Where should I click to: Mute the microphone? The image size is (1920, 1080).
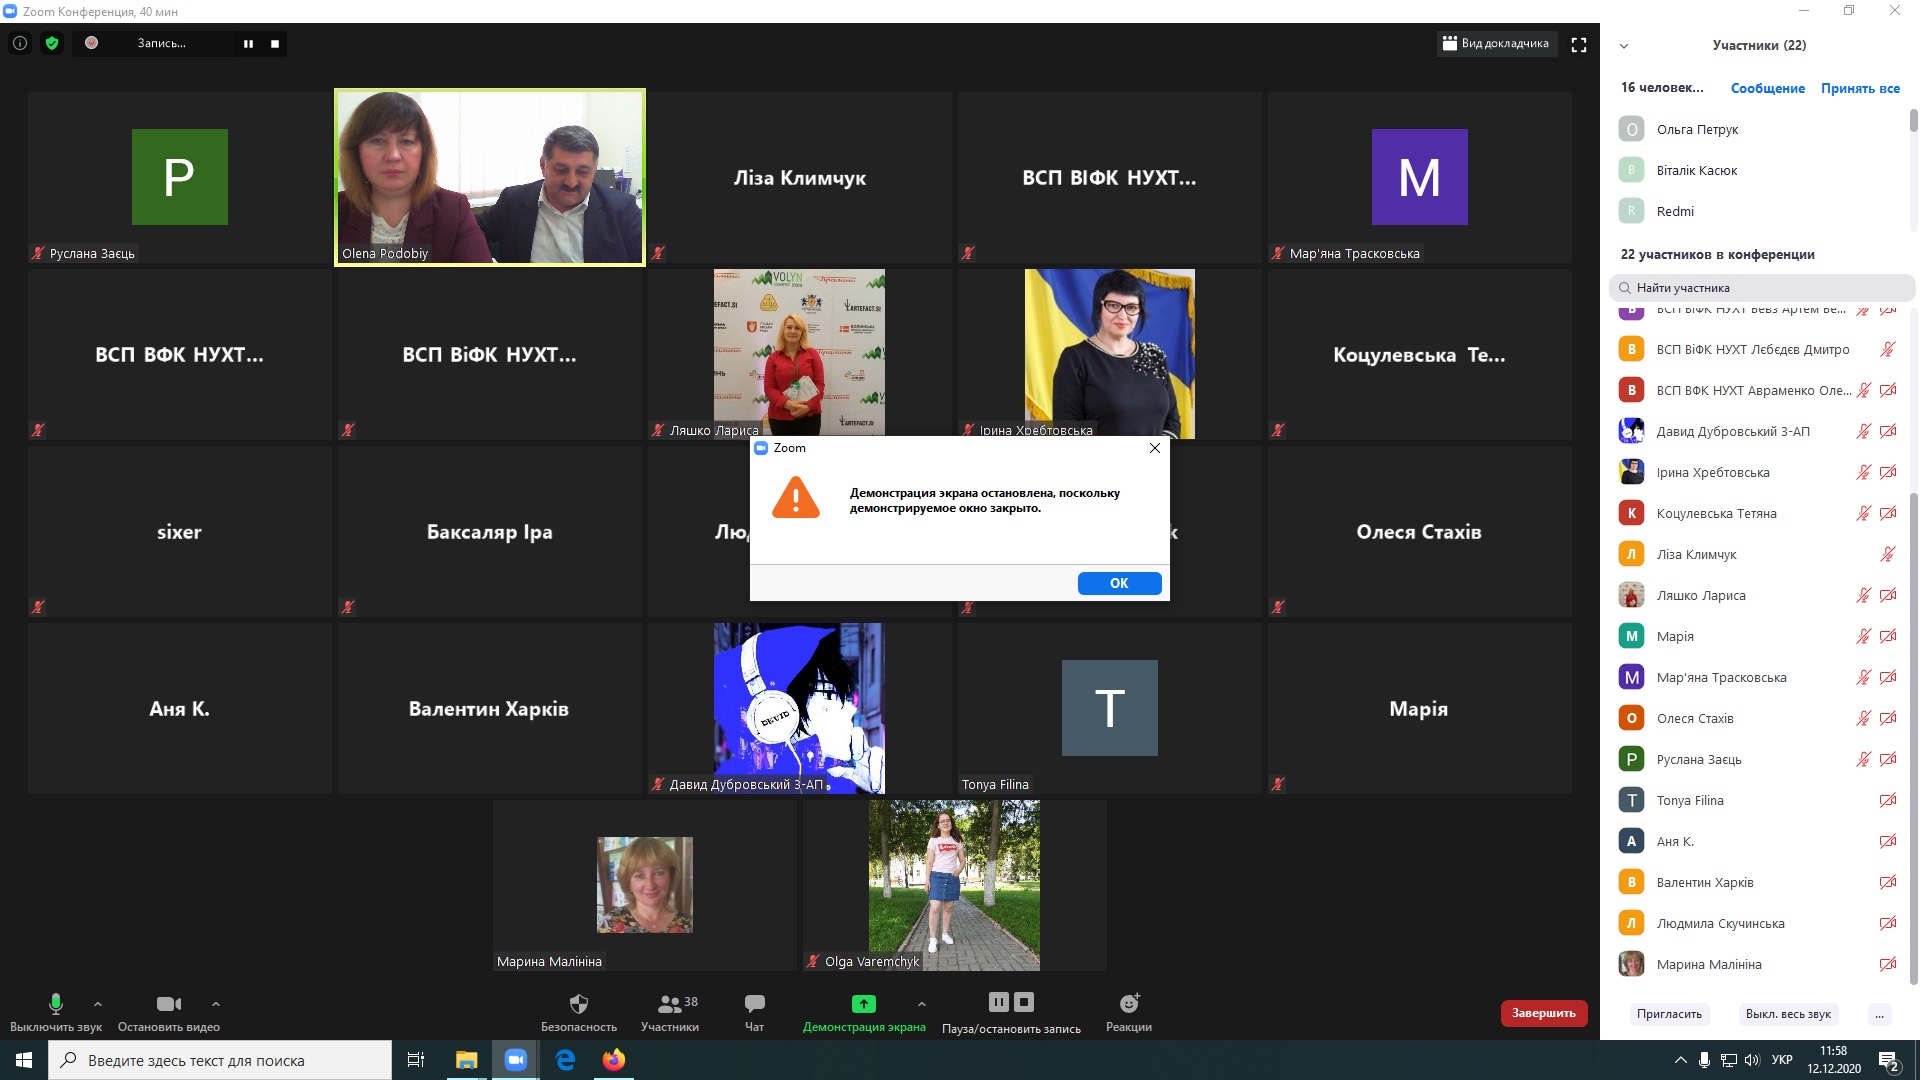(x=56, y=1004)
